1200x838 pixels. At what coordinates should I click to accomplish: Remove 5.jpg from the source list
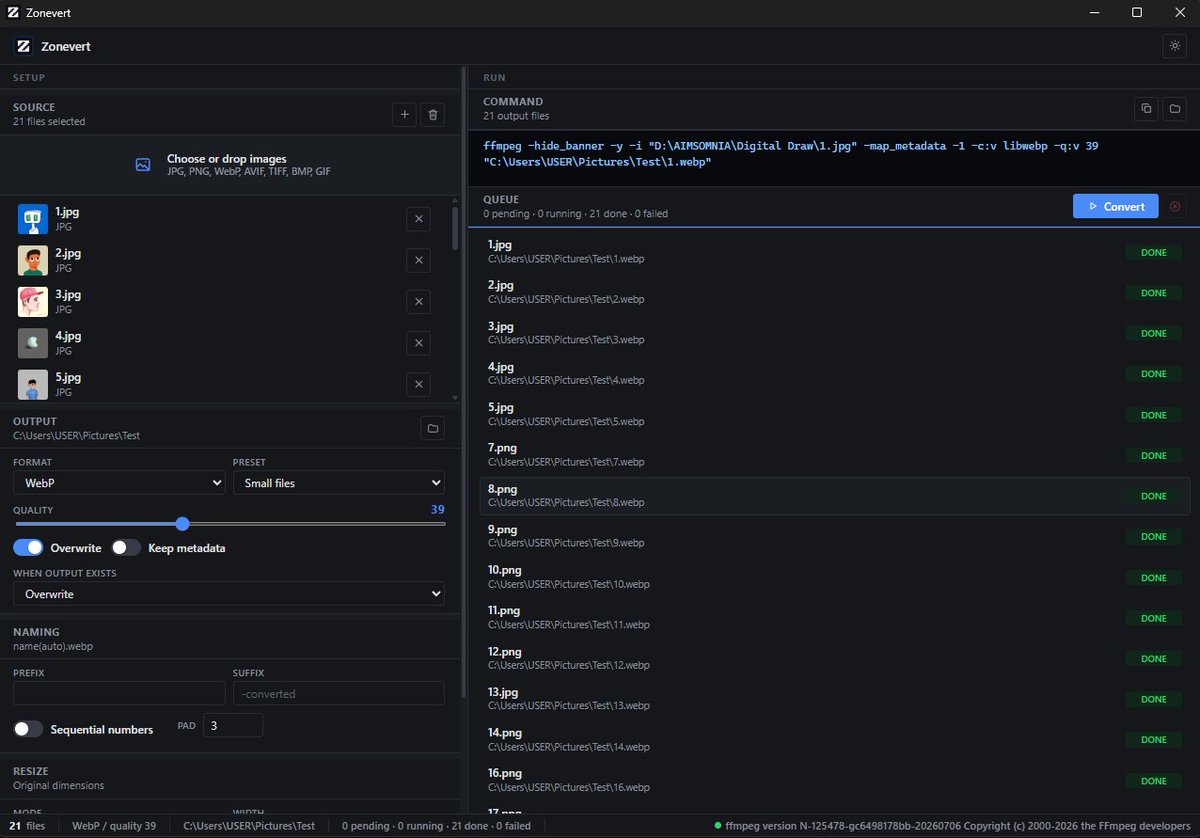click(418, 384)
